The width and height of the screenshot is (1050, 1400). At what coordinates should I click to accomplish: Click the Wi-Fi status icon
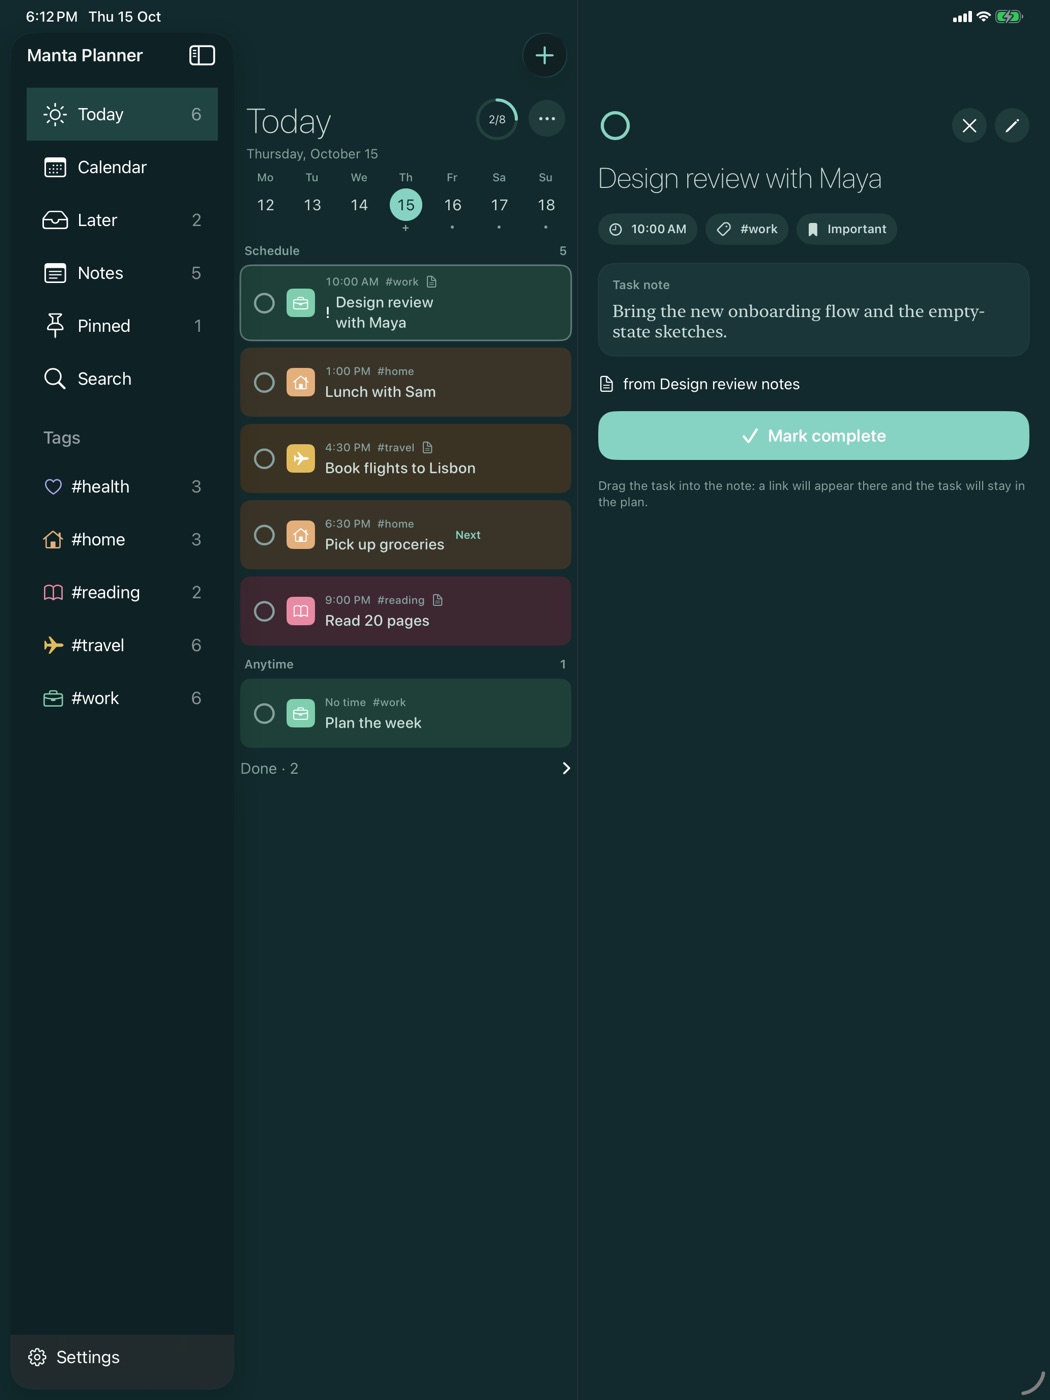[983, 17]
